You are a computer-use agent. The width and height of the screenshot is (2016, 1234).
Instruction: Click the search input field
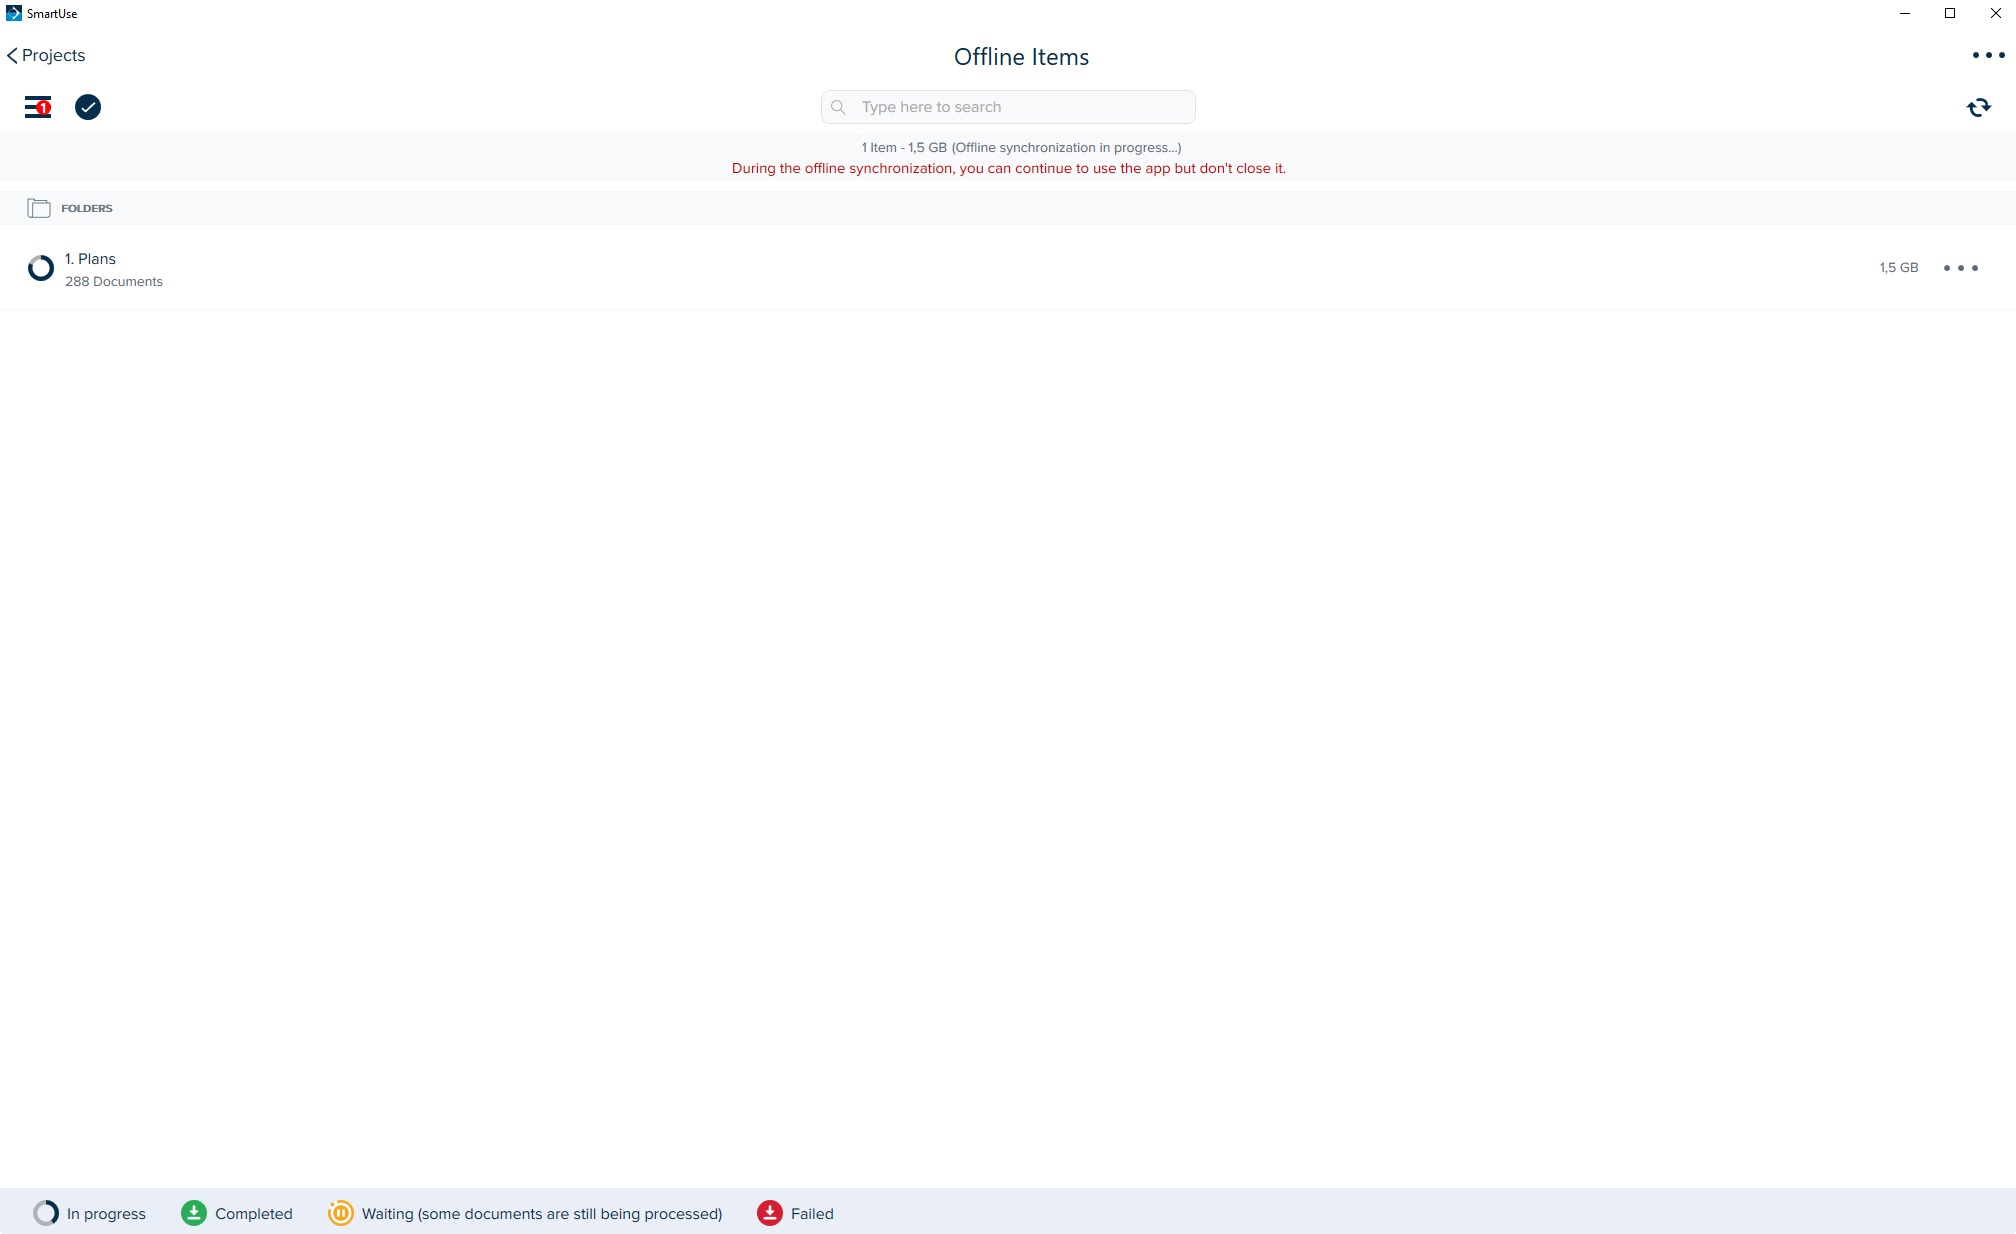click(x=1008, y=107)
